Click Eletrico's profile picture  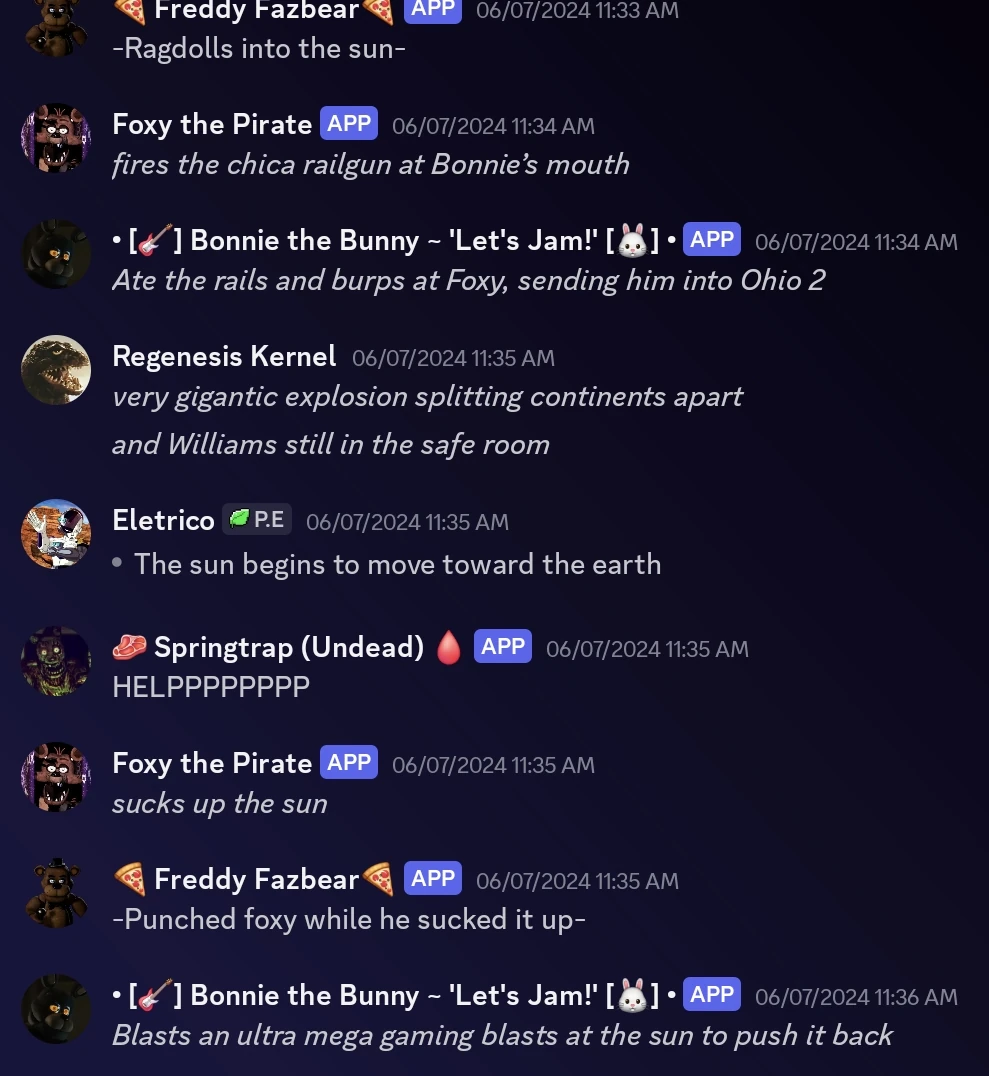56,534
